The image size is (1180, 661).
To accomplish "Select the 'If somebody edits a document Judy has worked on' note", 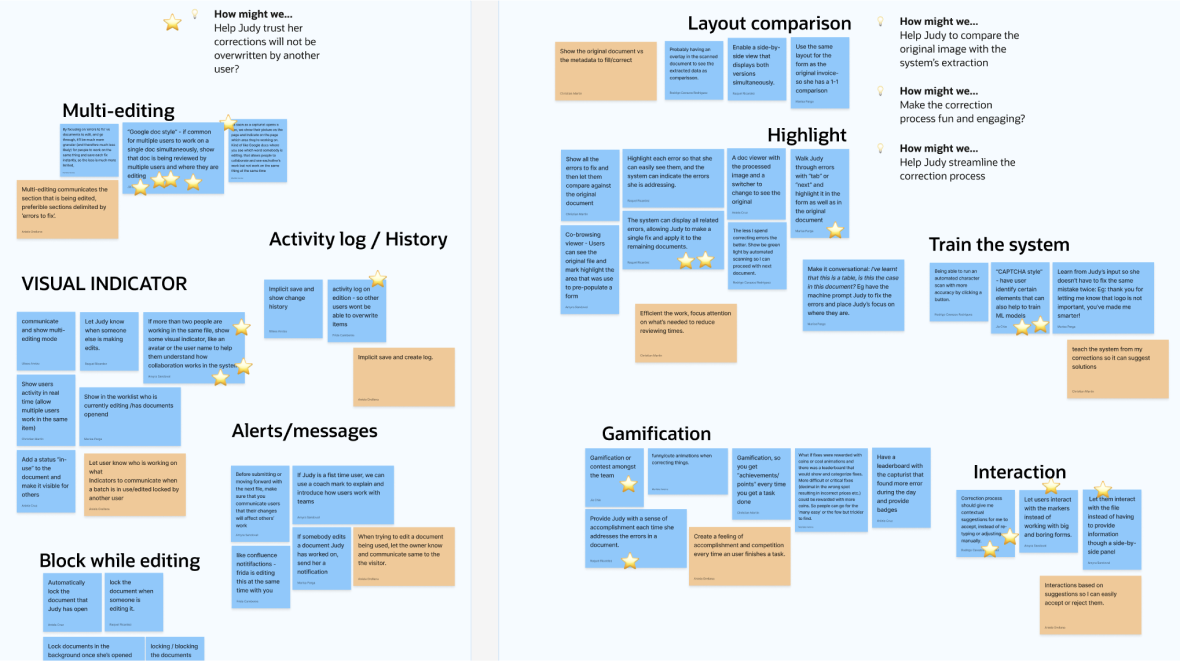I will (321, 559).
